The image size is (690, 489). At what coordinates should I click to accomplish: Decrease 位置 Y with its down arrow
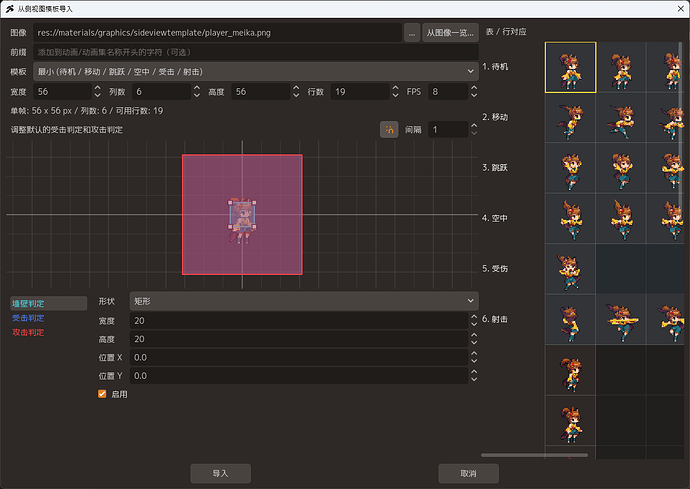474,380
